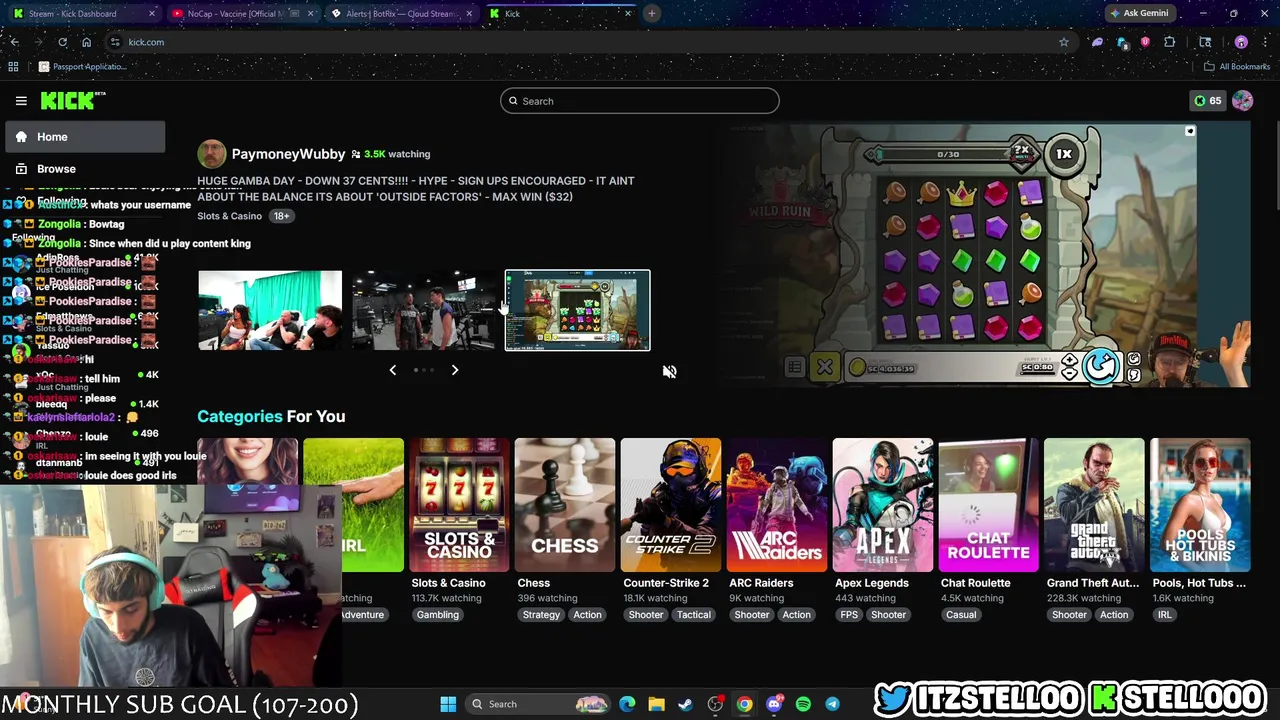
Task: Switch to the Alerts | BotRix browser tab
Action: coord(400,13)
